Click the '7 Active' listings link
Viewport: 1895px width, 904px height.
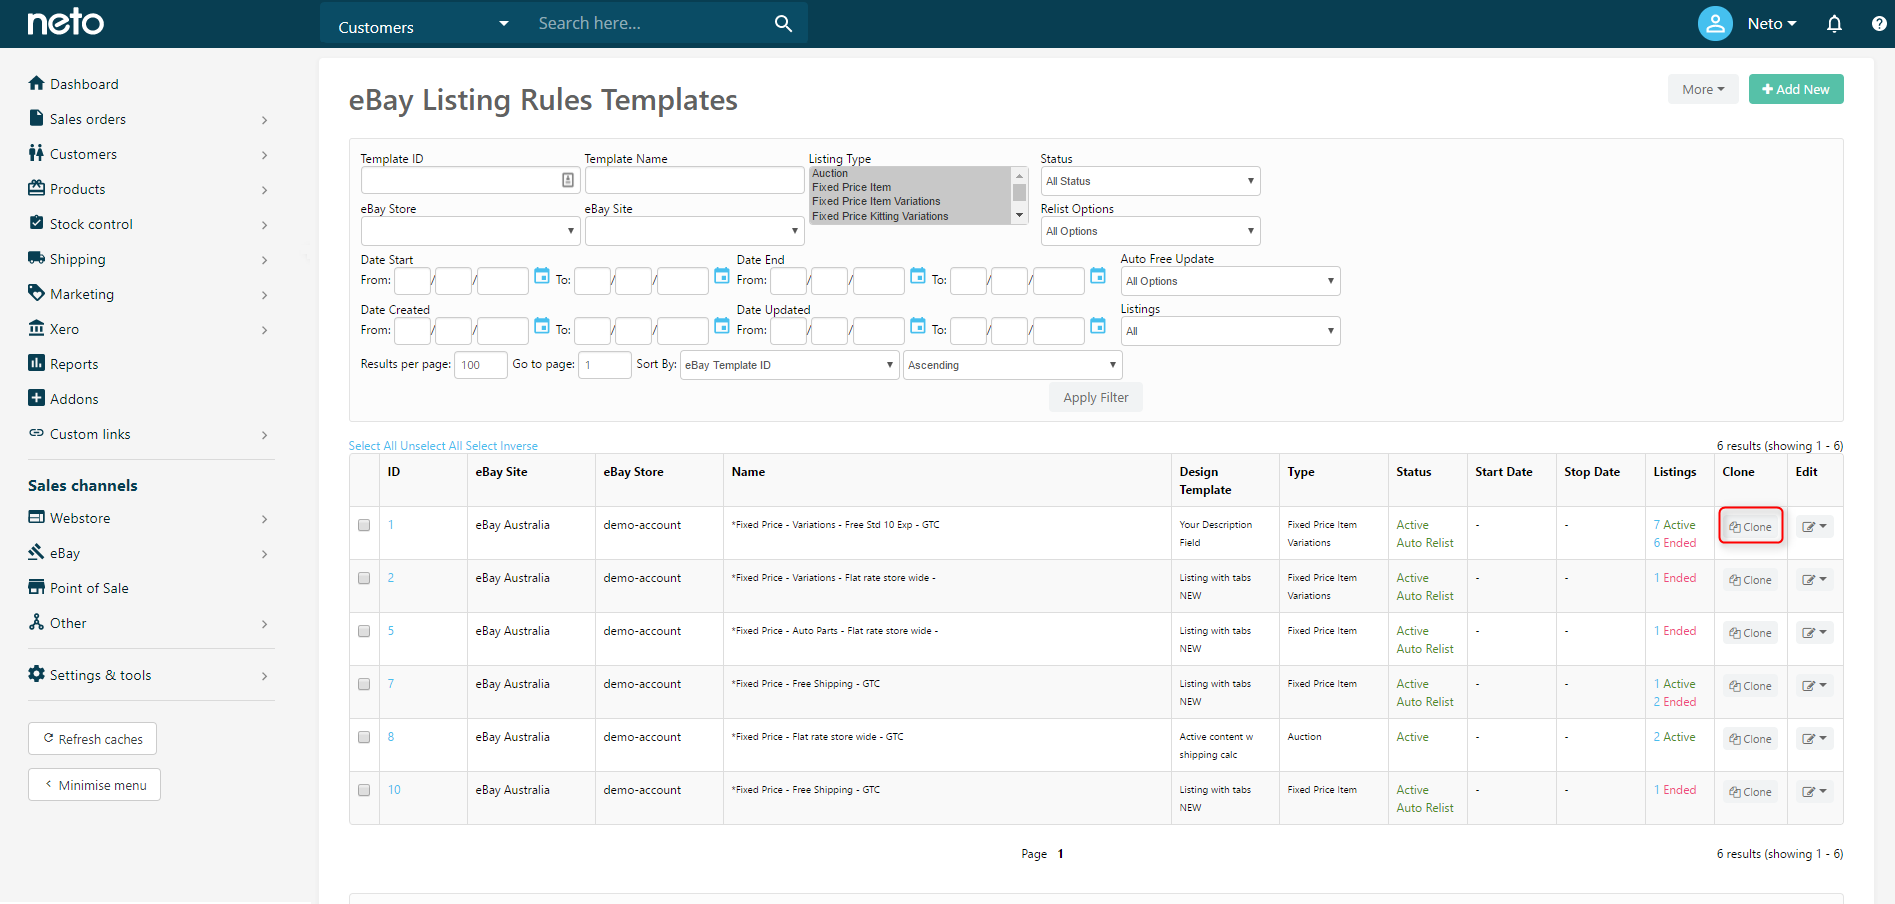tap(1674, 525)
